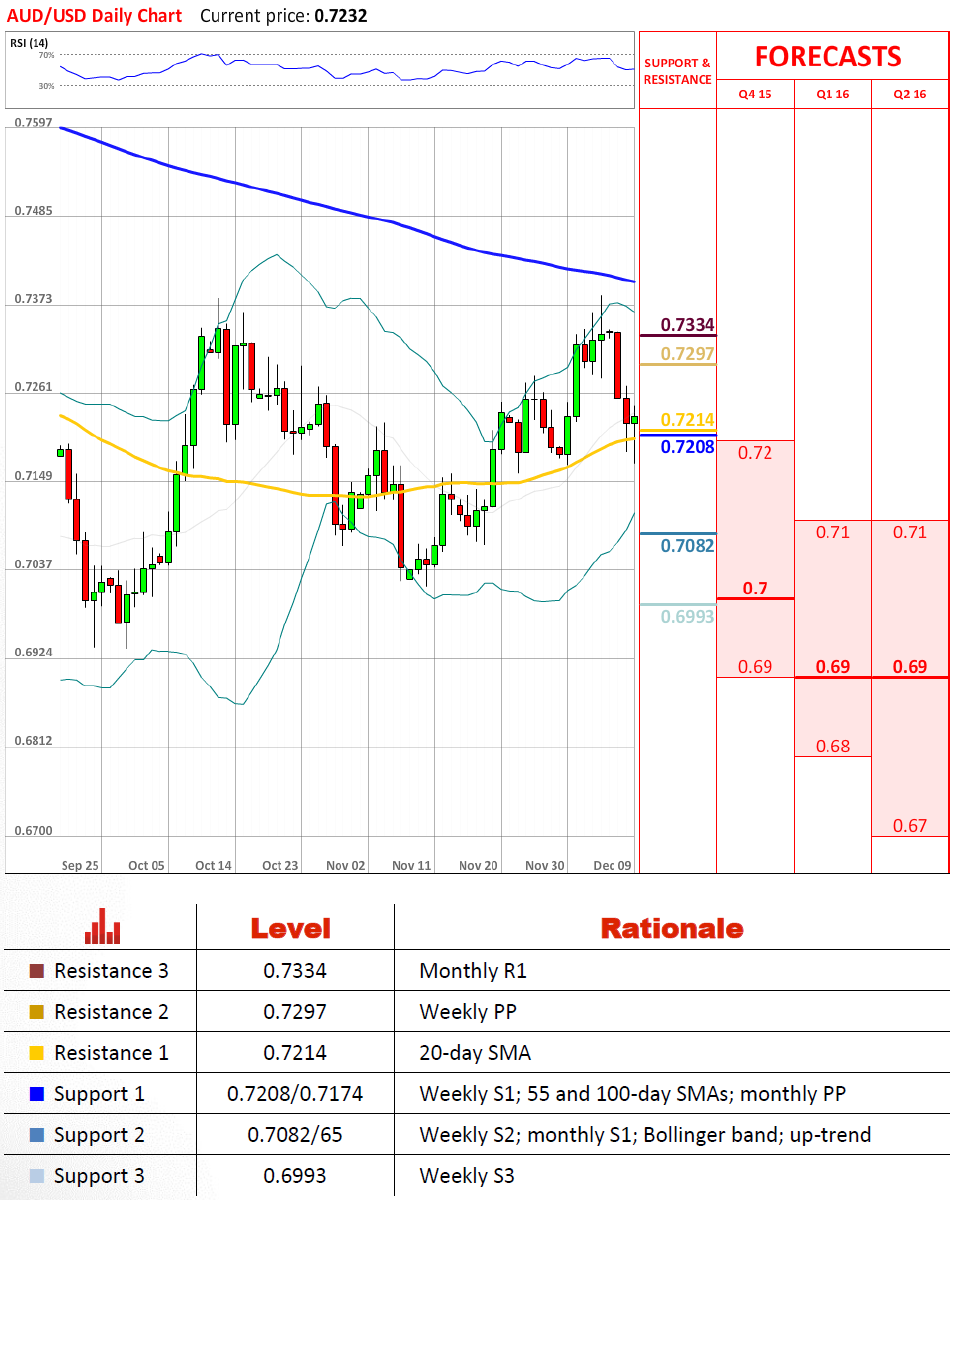Click Resistance 1 yellow color swatch
This screenshot has width=958, height=1368.
(37, 1053)
